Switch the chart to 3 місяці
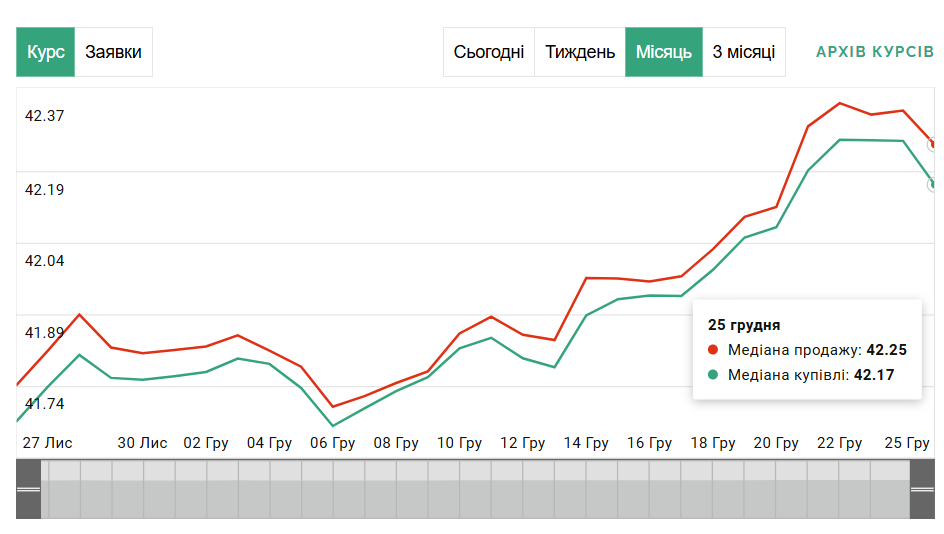Image resolution: width=944 pixels, height=534 pixels. pyautogui.click(x=744, y=52)
